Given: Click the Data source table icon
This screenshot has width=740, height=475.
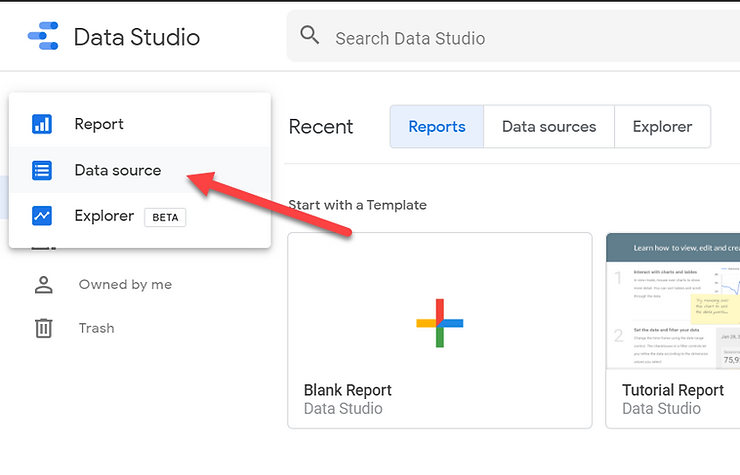Looking at the screenshot, I should [42, 170].
